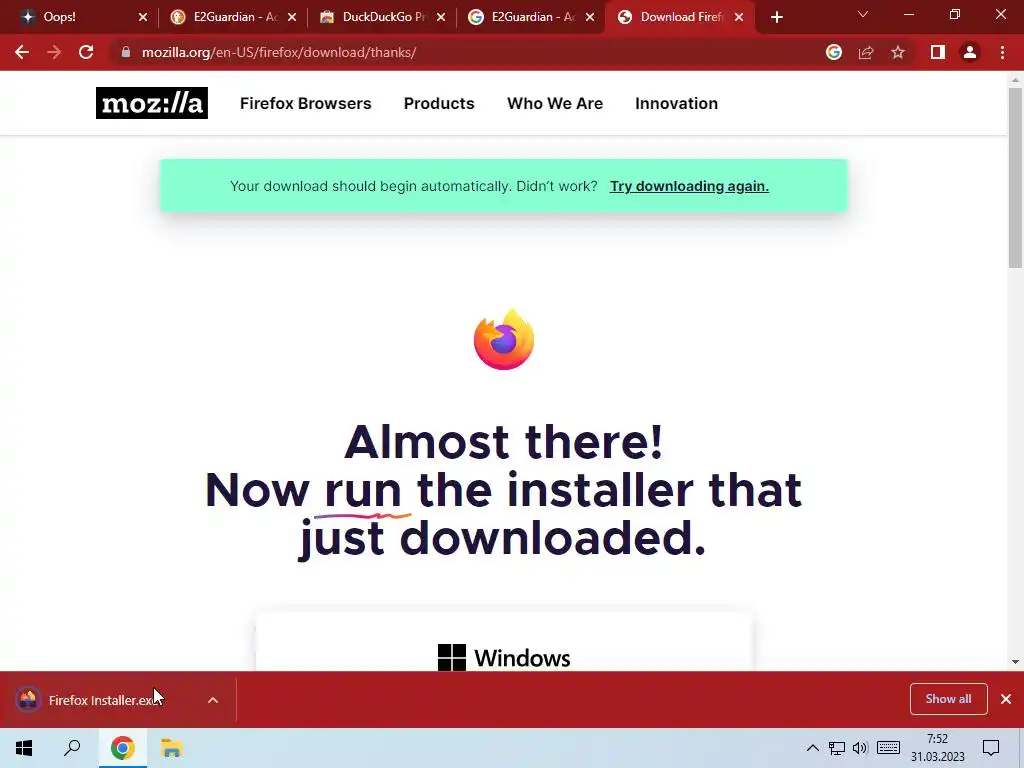The width and height of the screenshot is (1024, 768).
Task: Open the Firefox Browsers menu
Action: [306, 103]
